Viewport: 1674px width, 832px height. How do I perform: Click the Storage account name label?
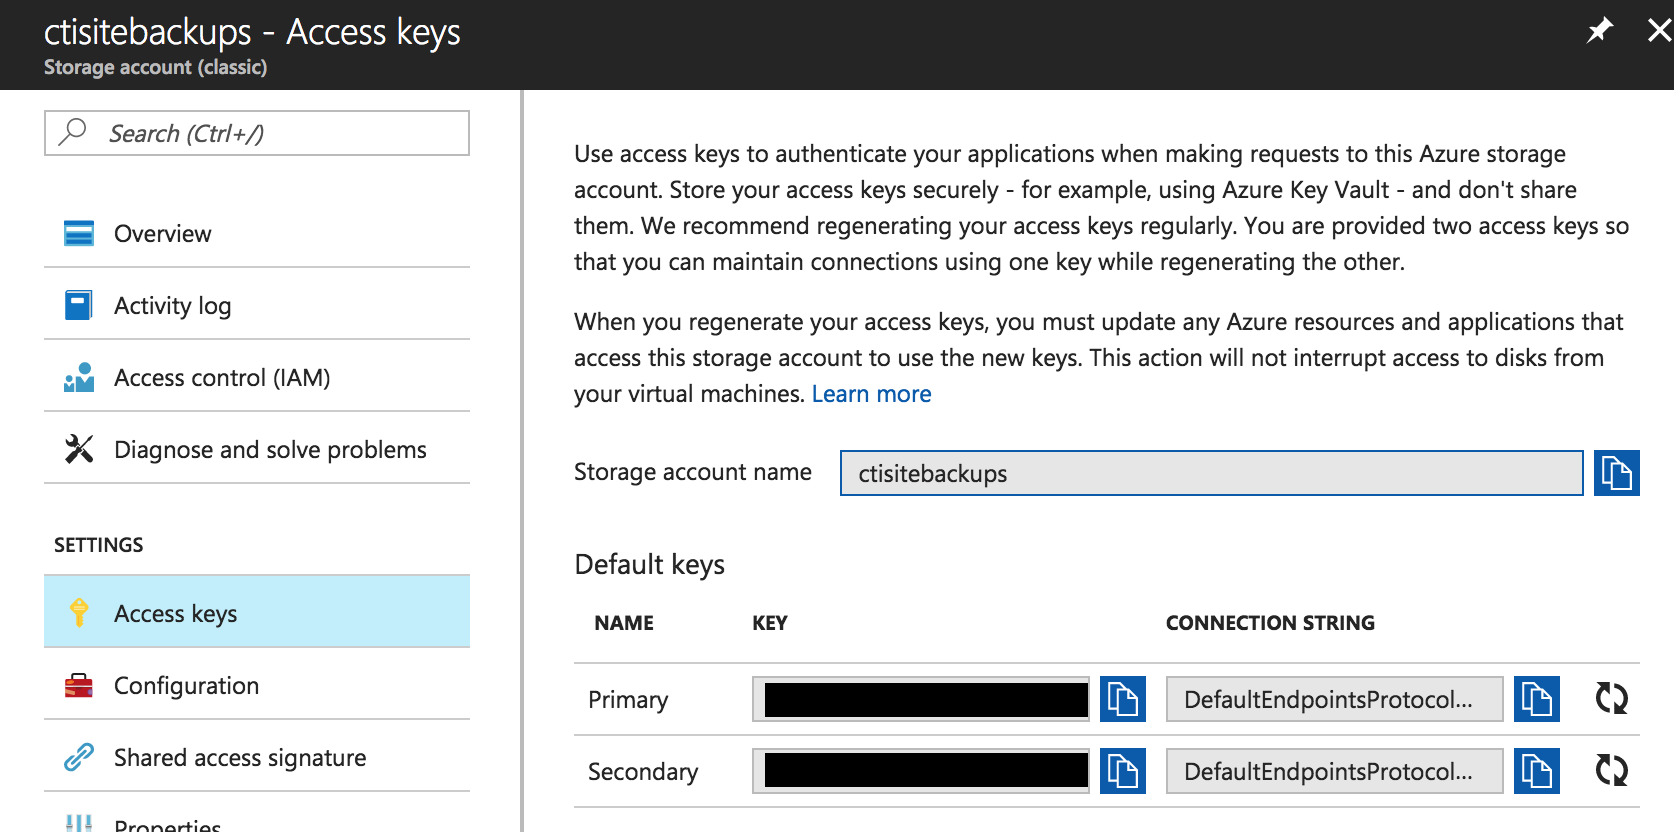coord(693,472)
